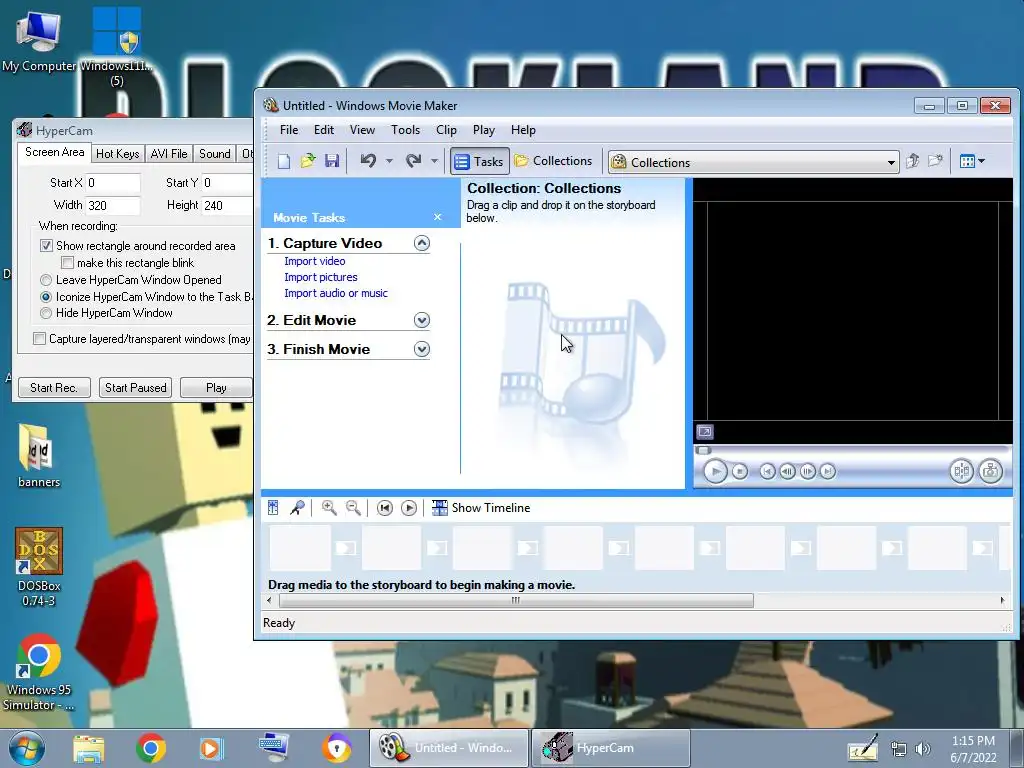Open the redo history dropdown arrow
Screen dimensions: 1024x768
pos(434,161)
